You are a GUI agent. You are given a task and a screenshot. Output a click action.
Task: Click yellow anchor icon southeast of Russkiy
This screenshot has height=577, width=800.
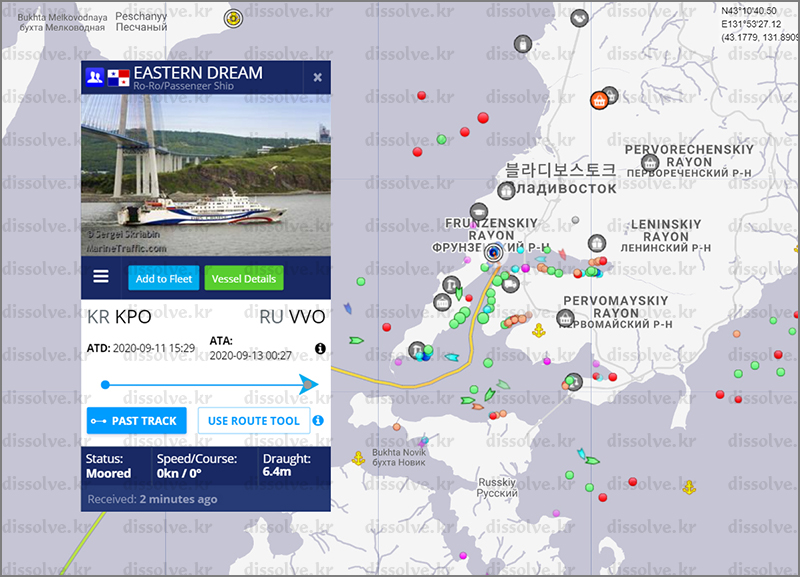[689, 487]
